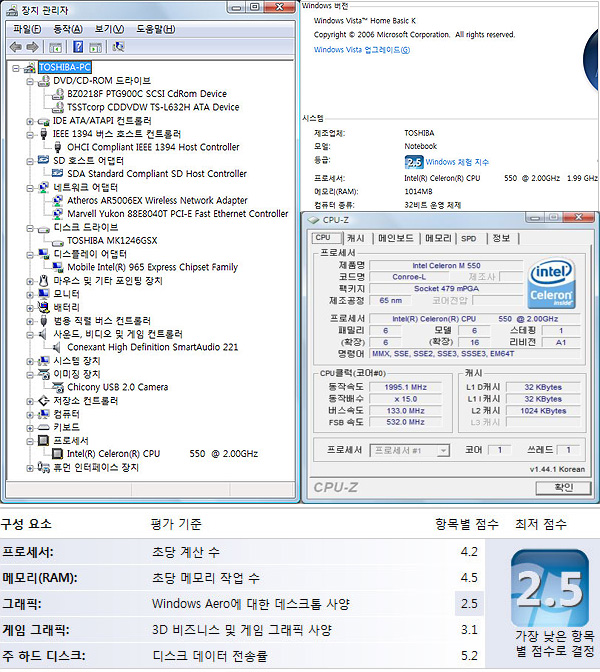Expand the 시스템 장치 node
600x672 pixels.
point(30,362)
